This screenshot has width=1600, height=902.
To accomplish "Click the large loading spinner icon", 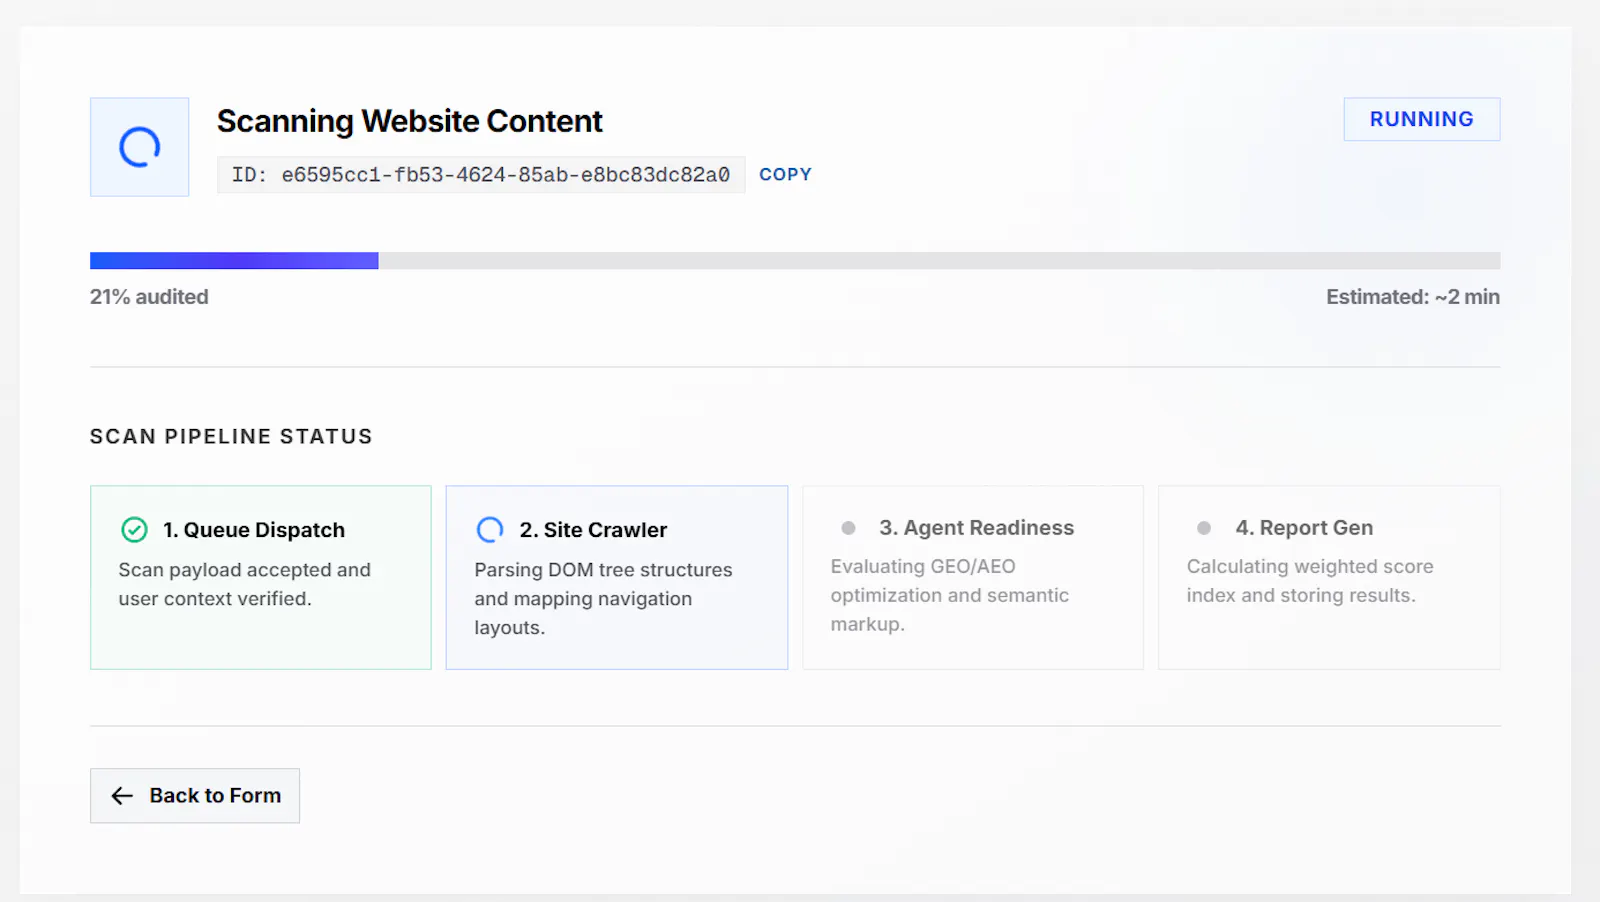I will pyautogui.click(x=140, y=147).
